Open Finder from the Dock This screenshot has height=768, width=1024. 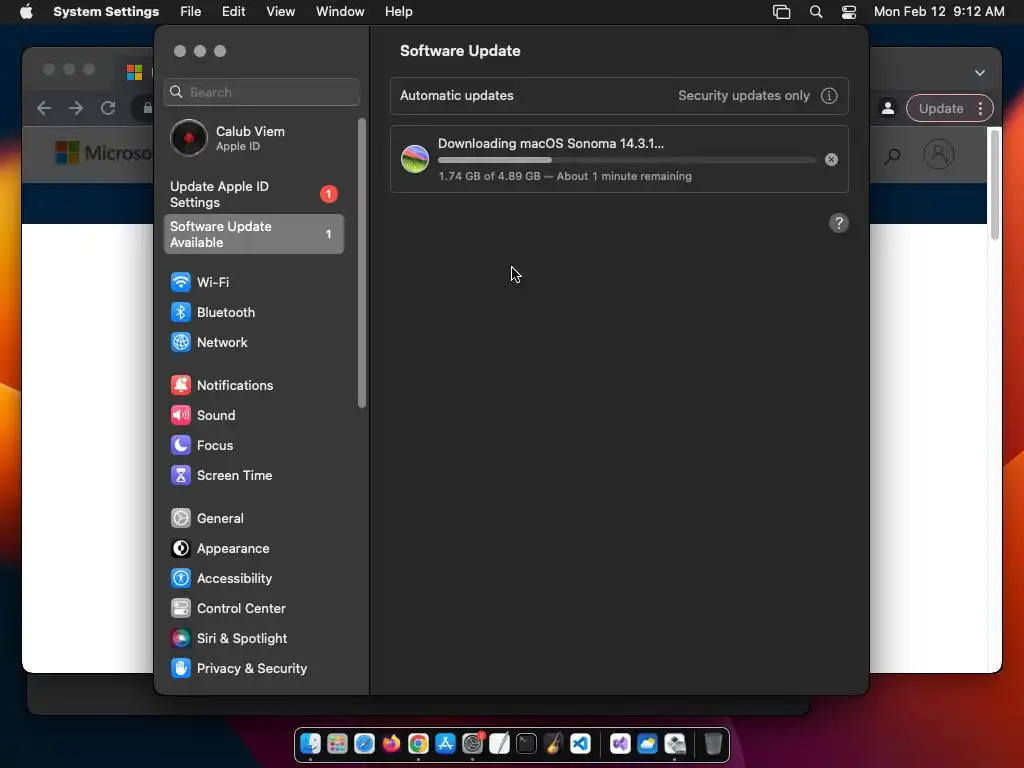(x=310, y=744)
